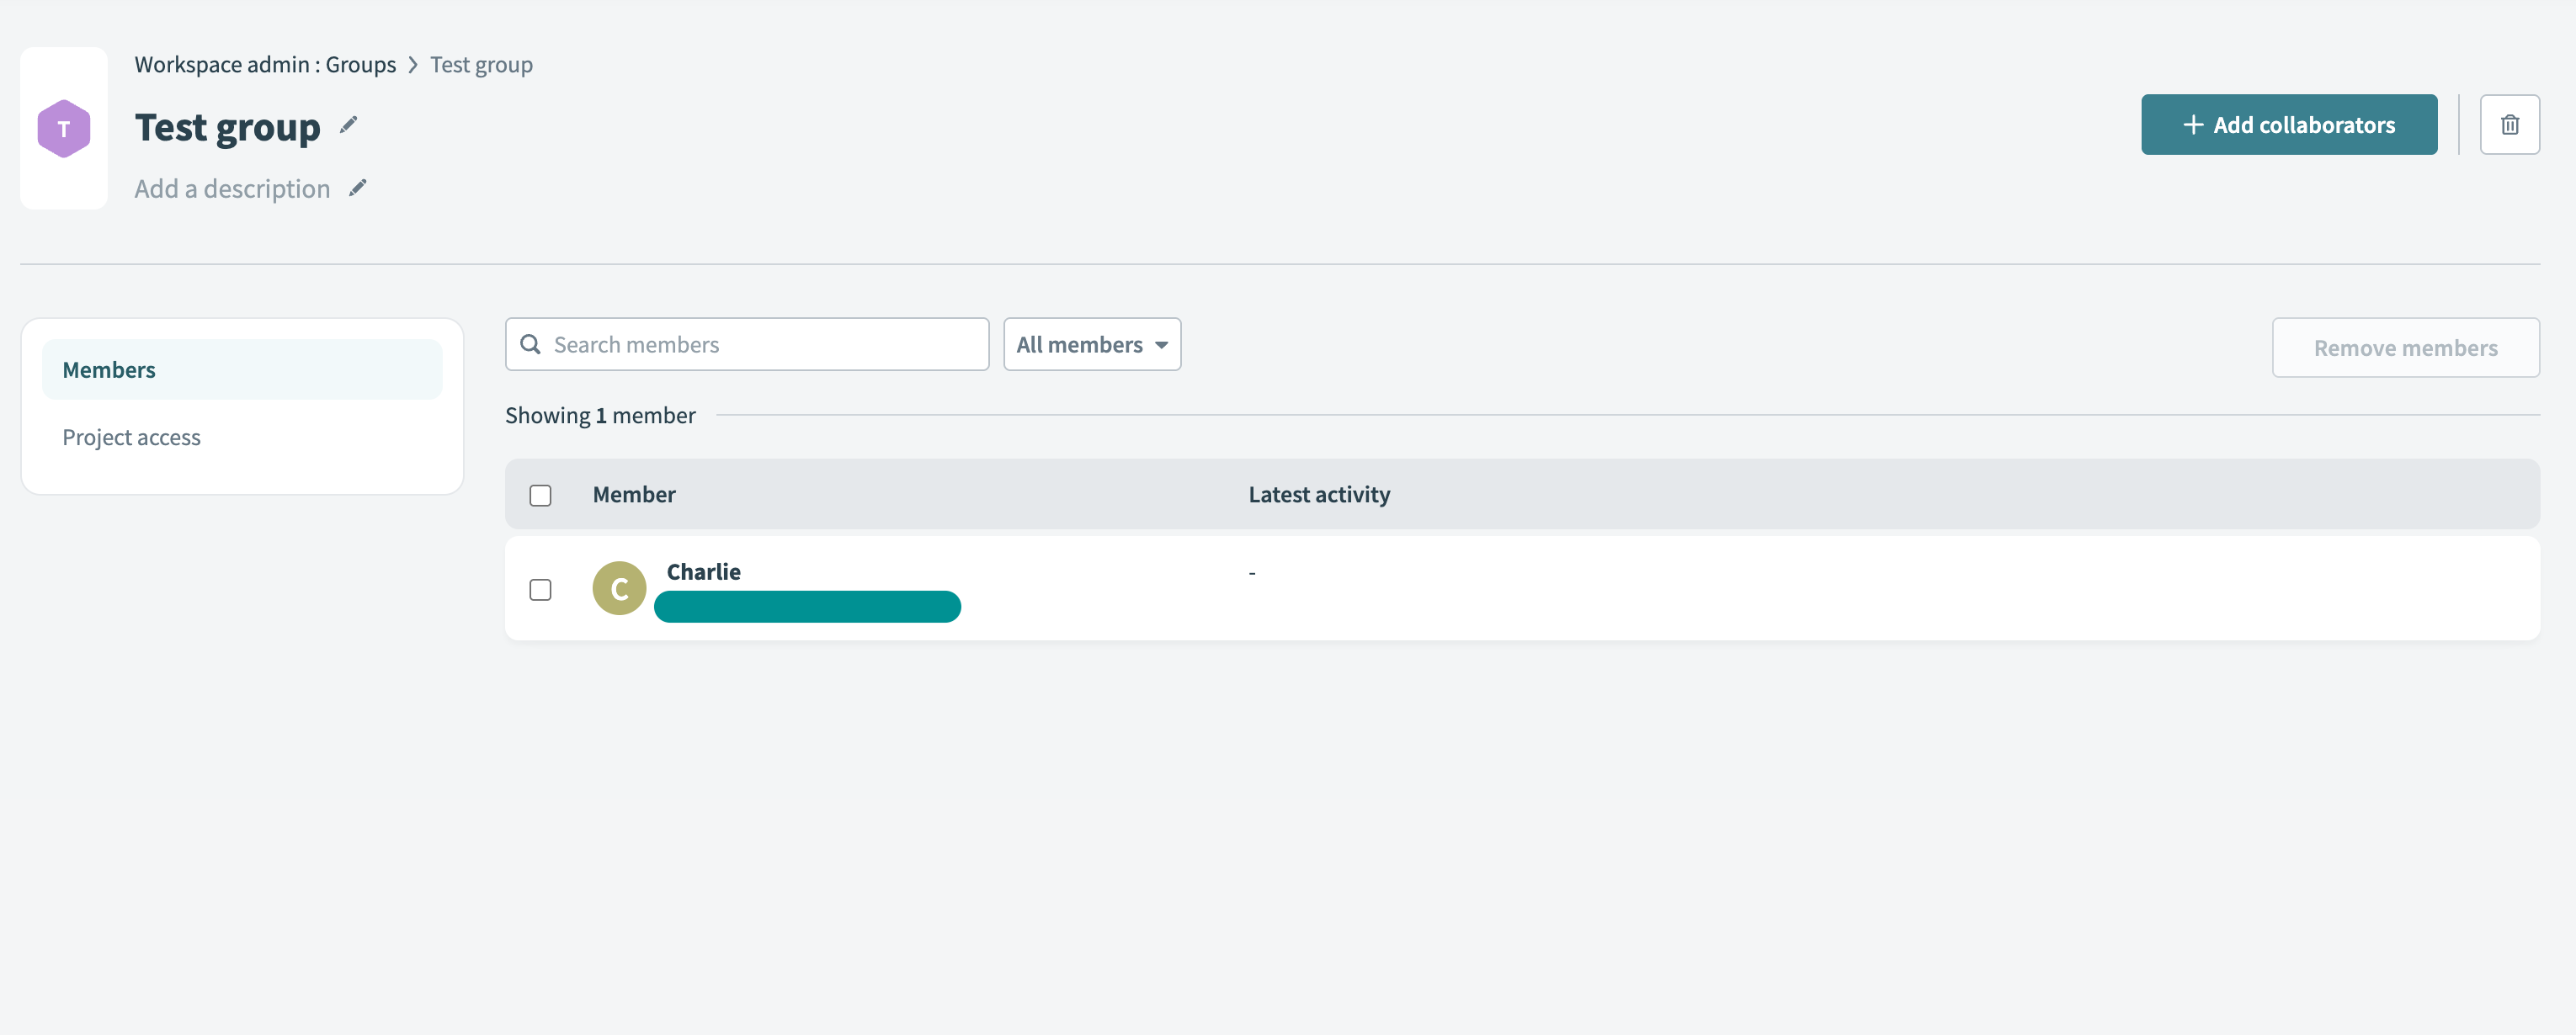Image resolution: width=2576 pixels, height=1035 pixels.
Task: Click the pencil icon beside Test group title
Action: click(x=348, y=125)
